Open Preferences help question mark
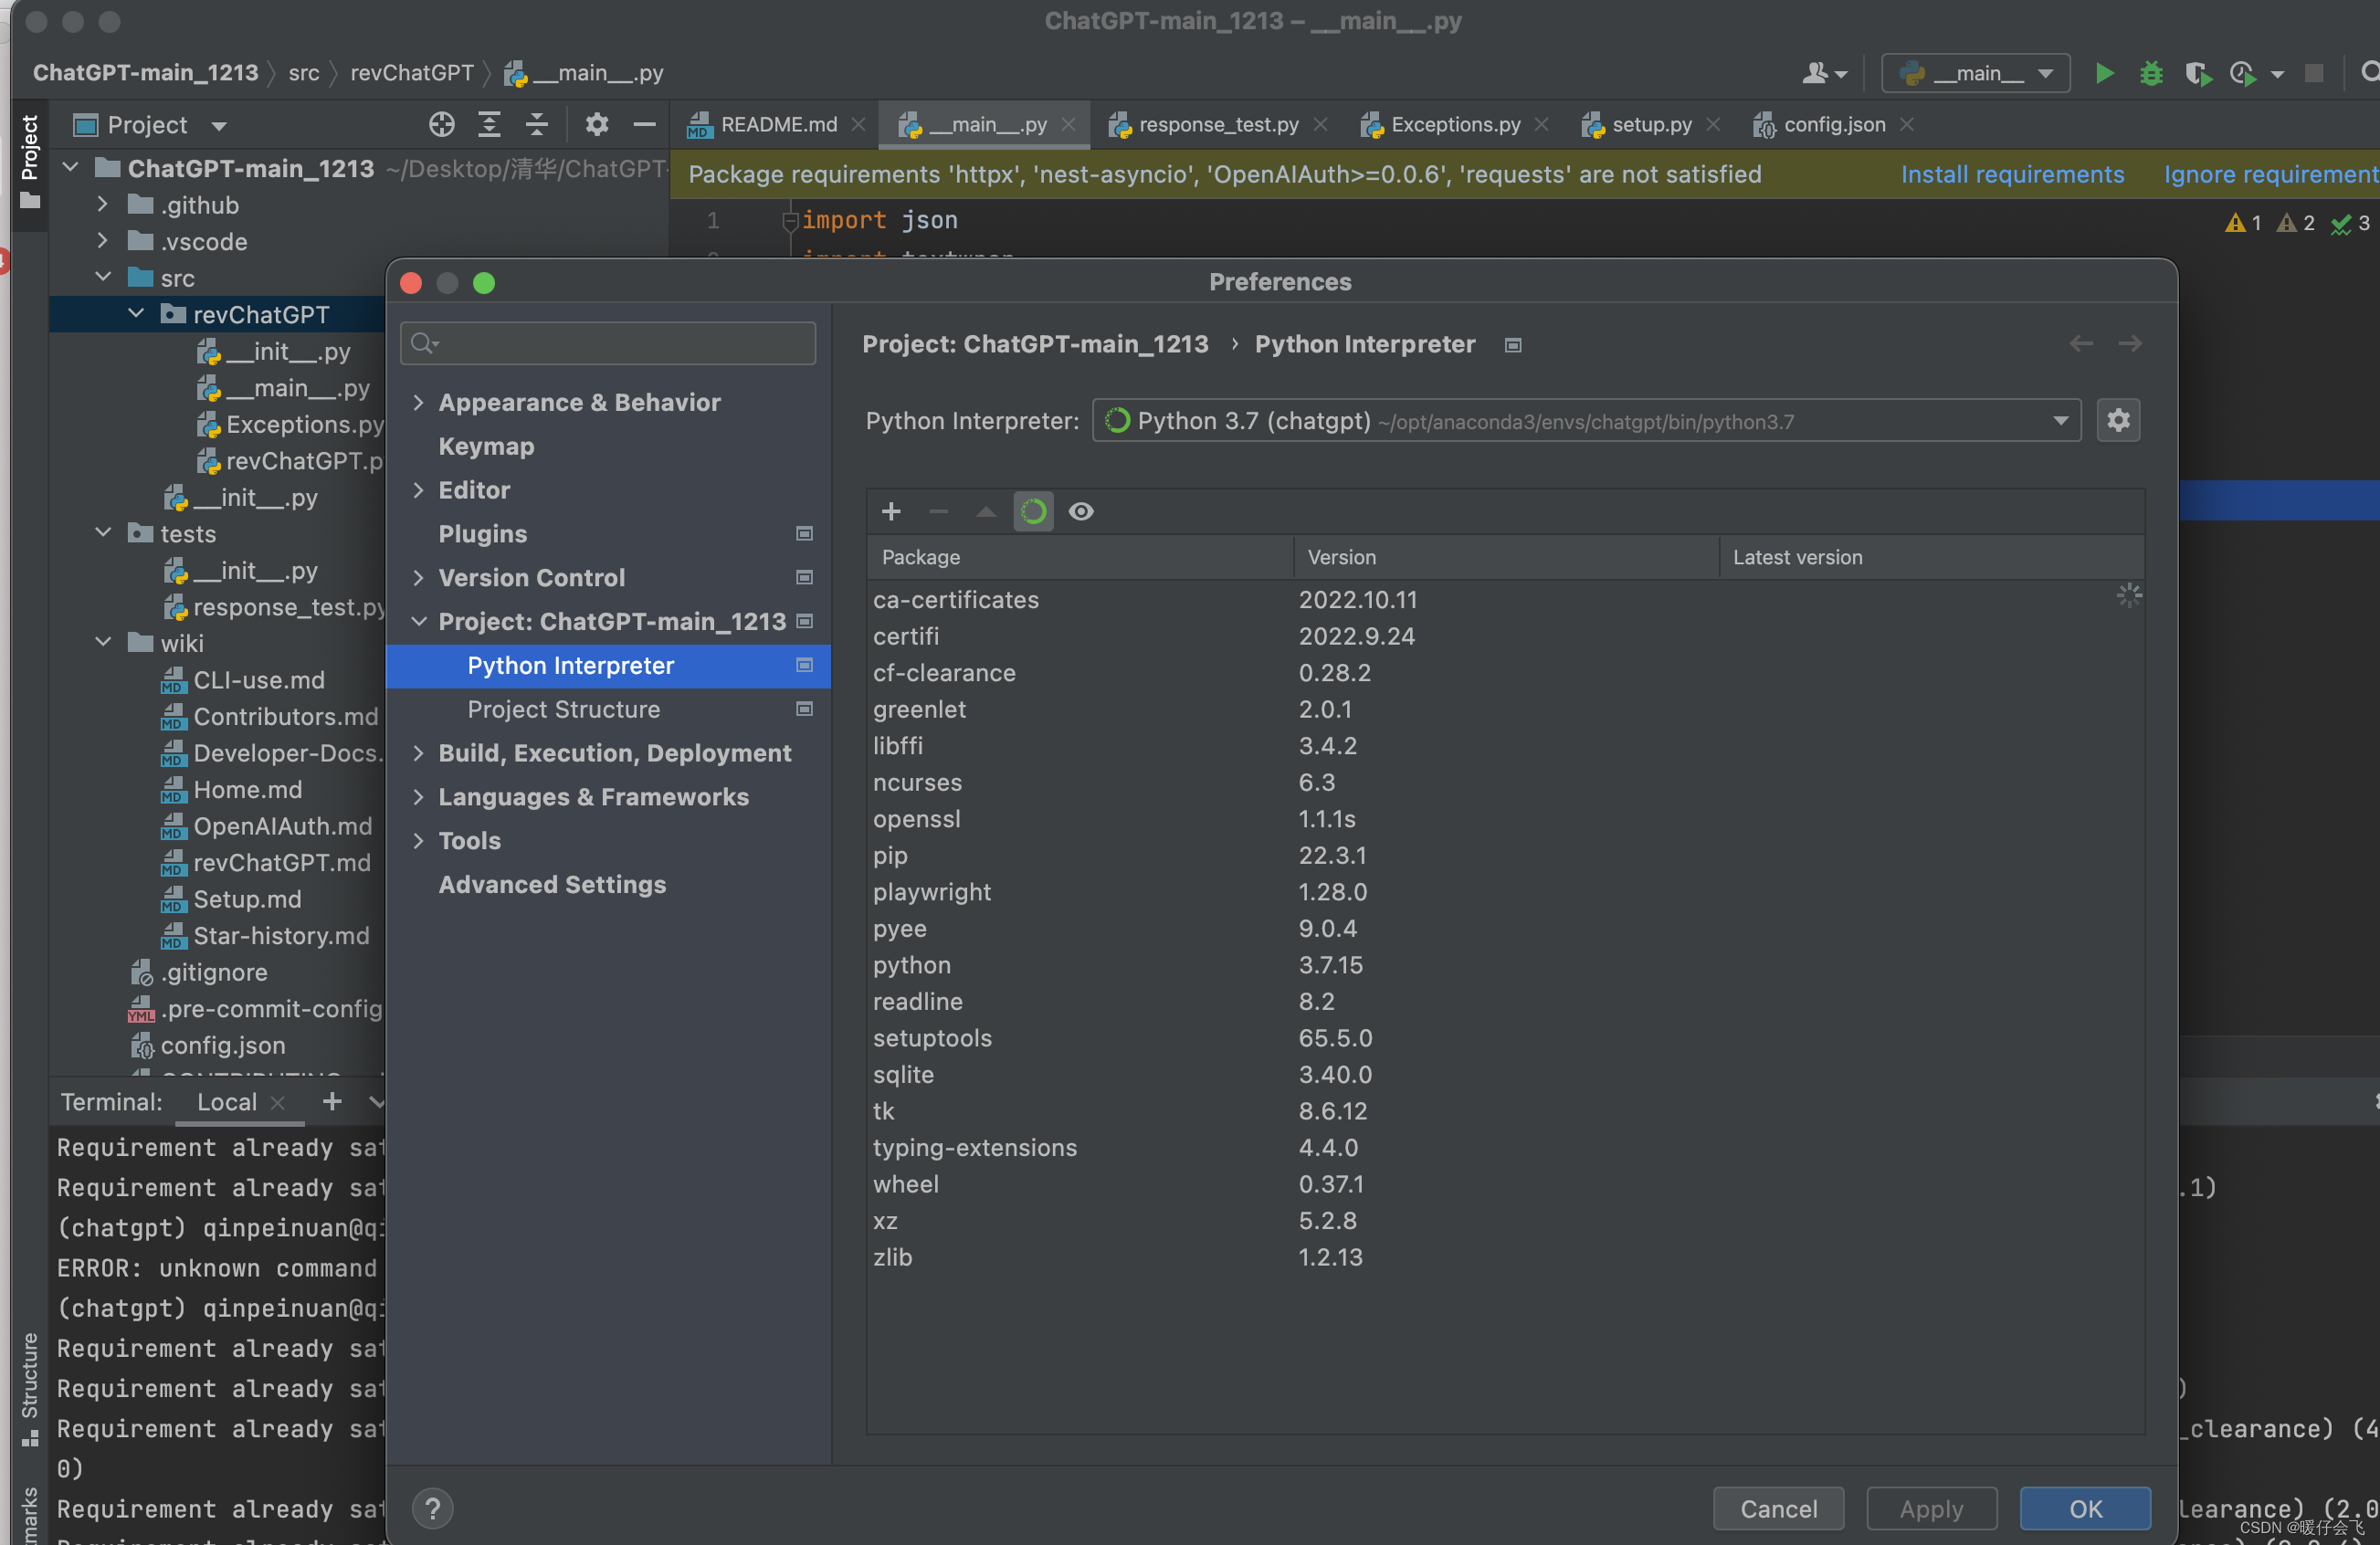The image size is (2380, 1545). coord(433,1508)
